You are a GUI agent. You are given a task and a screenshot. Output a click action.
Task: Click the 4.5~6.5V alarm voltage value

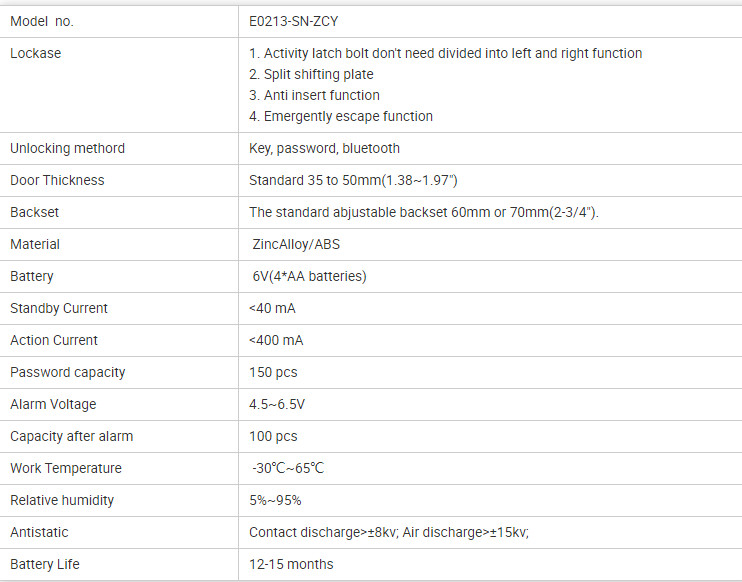tap(277, 404)
